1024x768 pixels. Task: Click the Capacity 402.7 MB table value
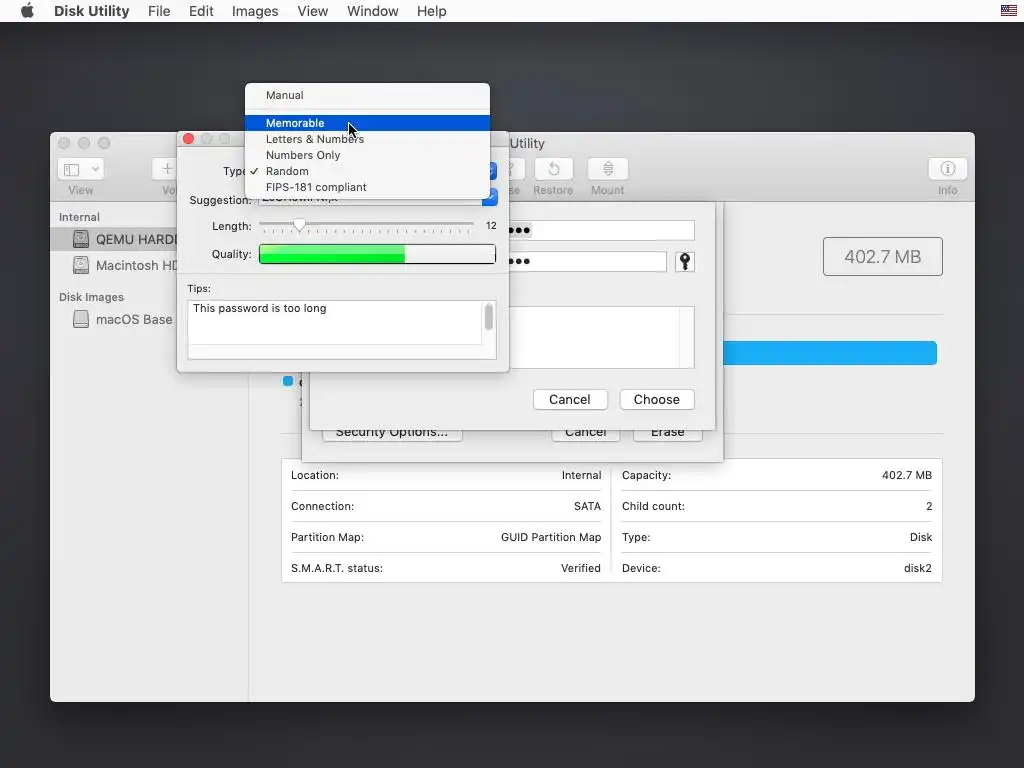[x=906, y=475]
